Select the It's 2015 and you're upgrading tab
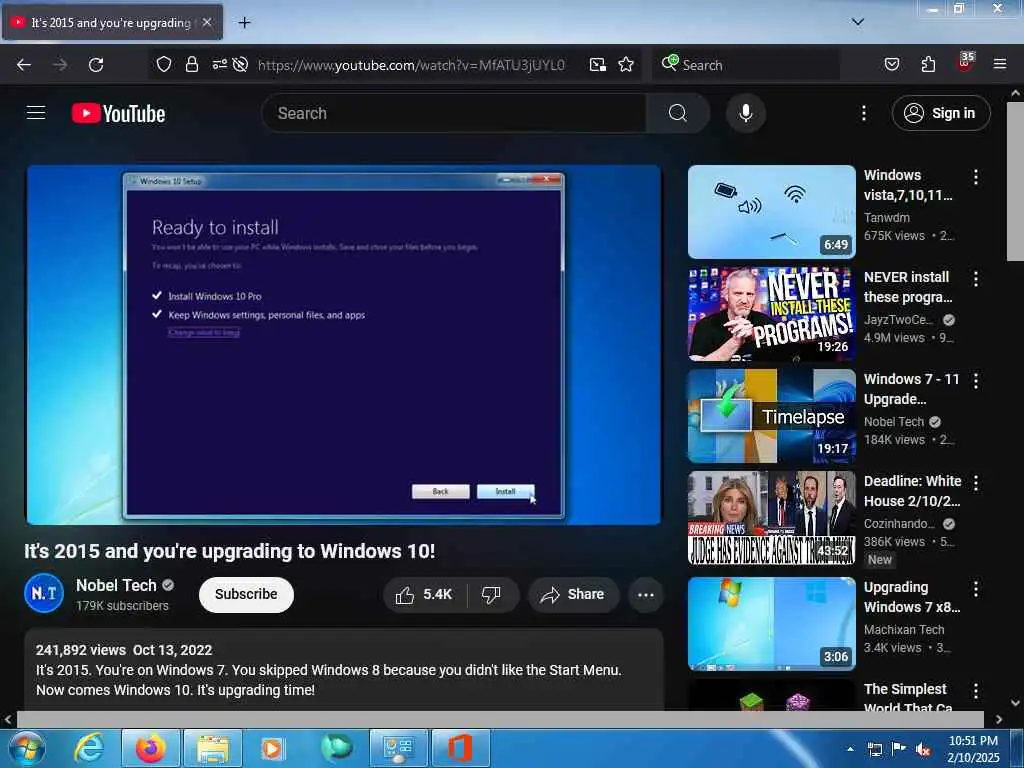 point(104,22)
